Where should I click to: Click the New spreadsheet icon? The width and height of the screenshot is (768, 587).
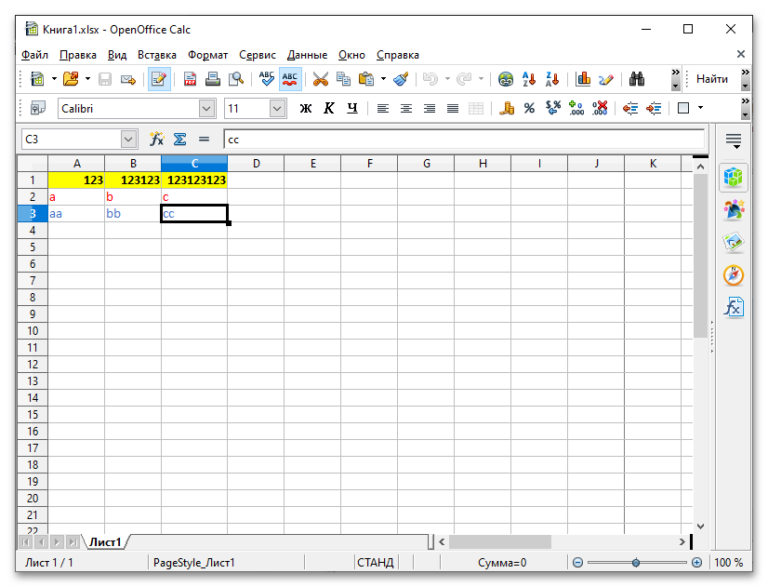[x=38, y=79]
